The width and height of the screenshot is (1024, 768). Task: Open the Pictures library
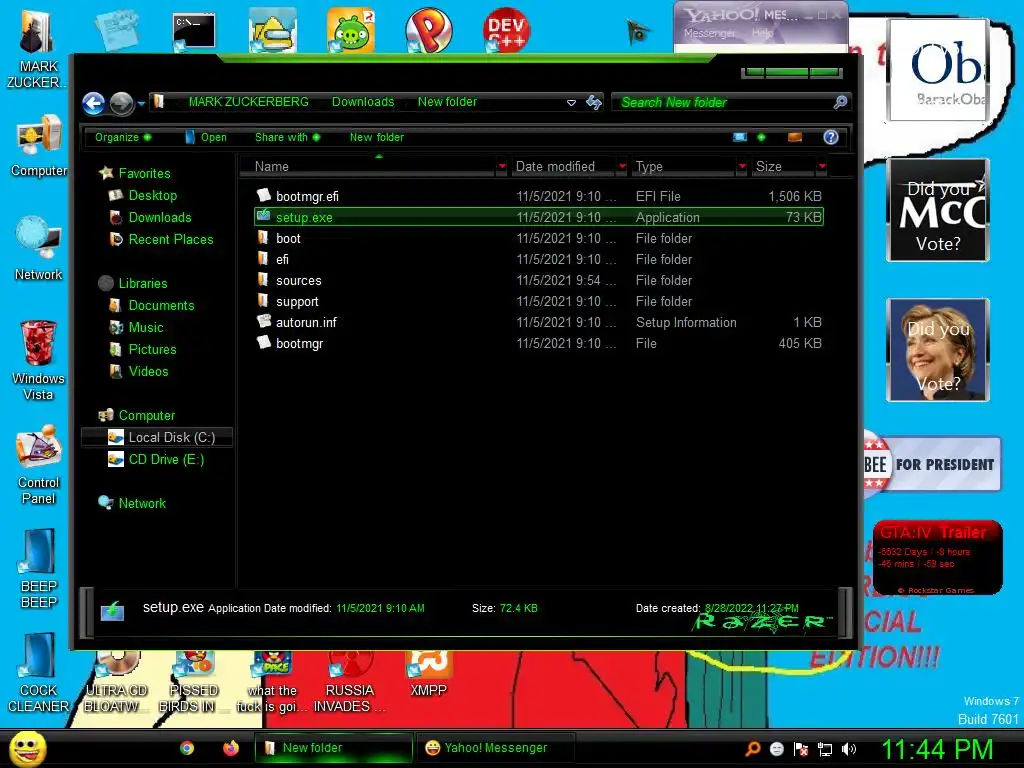[152, 349]
